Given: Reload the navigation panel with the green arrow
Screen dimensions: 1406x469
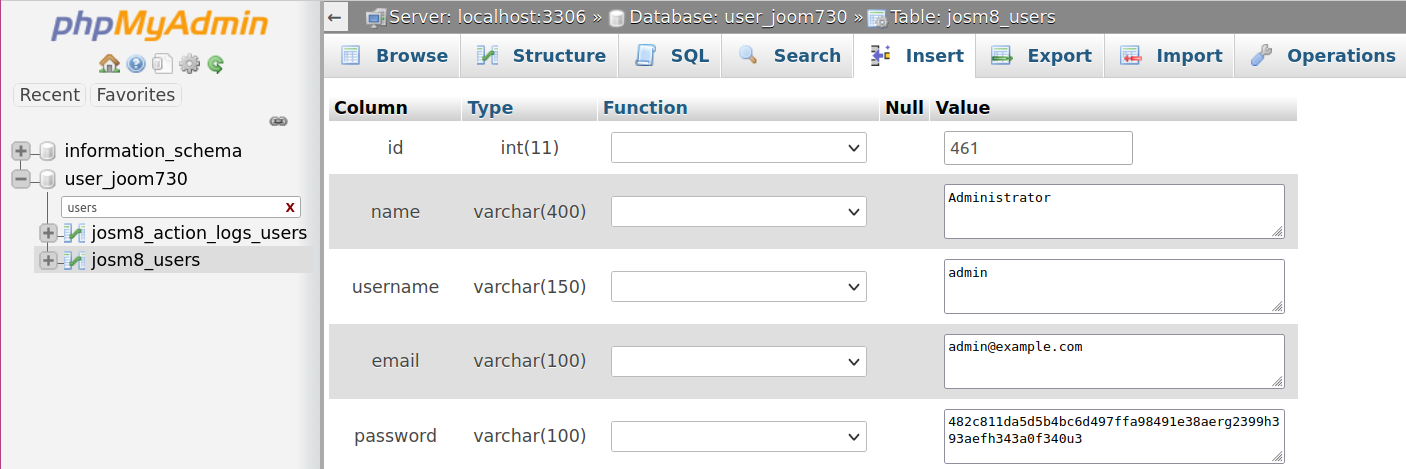Looking at the screenshot, I should [x=215, y=64].
